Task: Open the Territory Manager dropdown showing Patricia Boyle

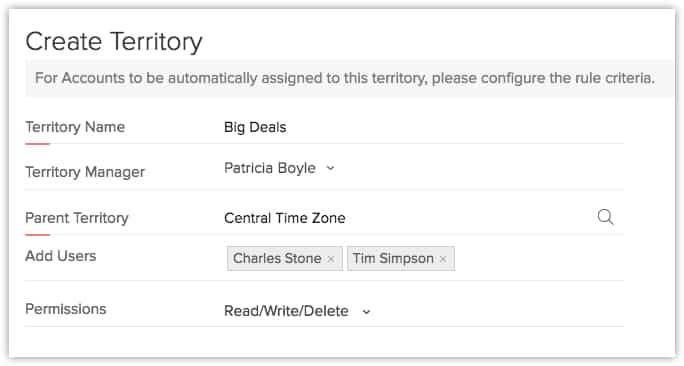Action: (x=279, y=168)
